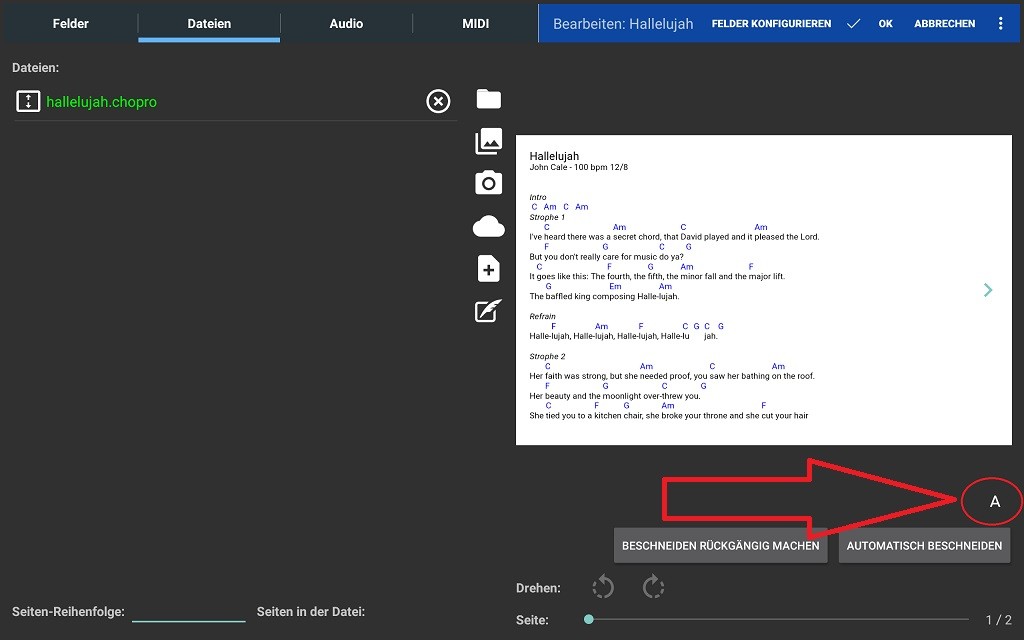Switch to the Felder tab

click(71, 24)
